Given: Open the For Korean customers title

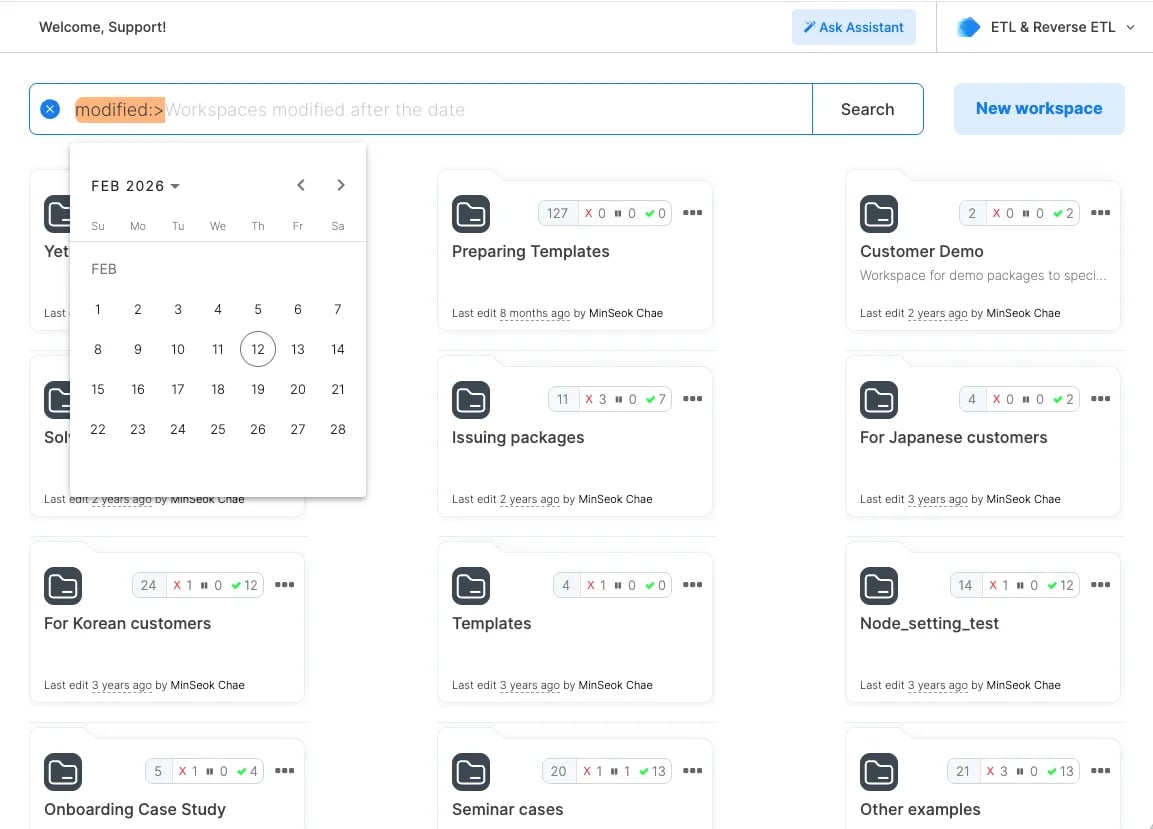Looking at the screenshot, I should [127, 624].
